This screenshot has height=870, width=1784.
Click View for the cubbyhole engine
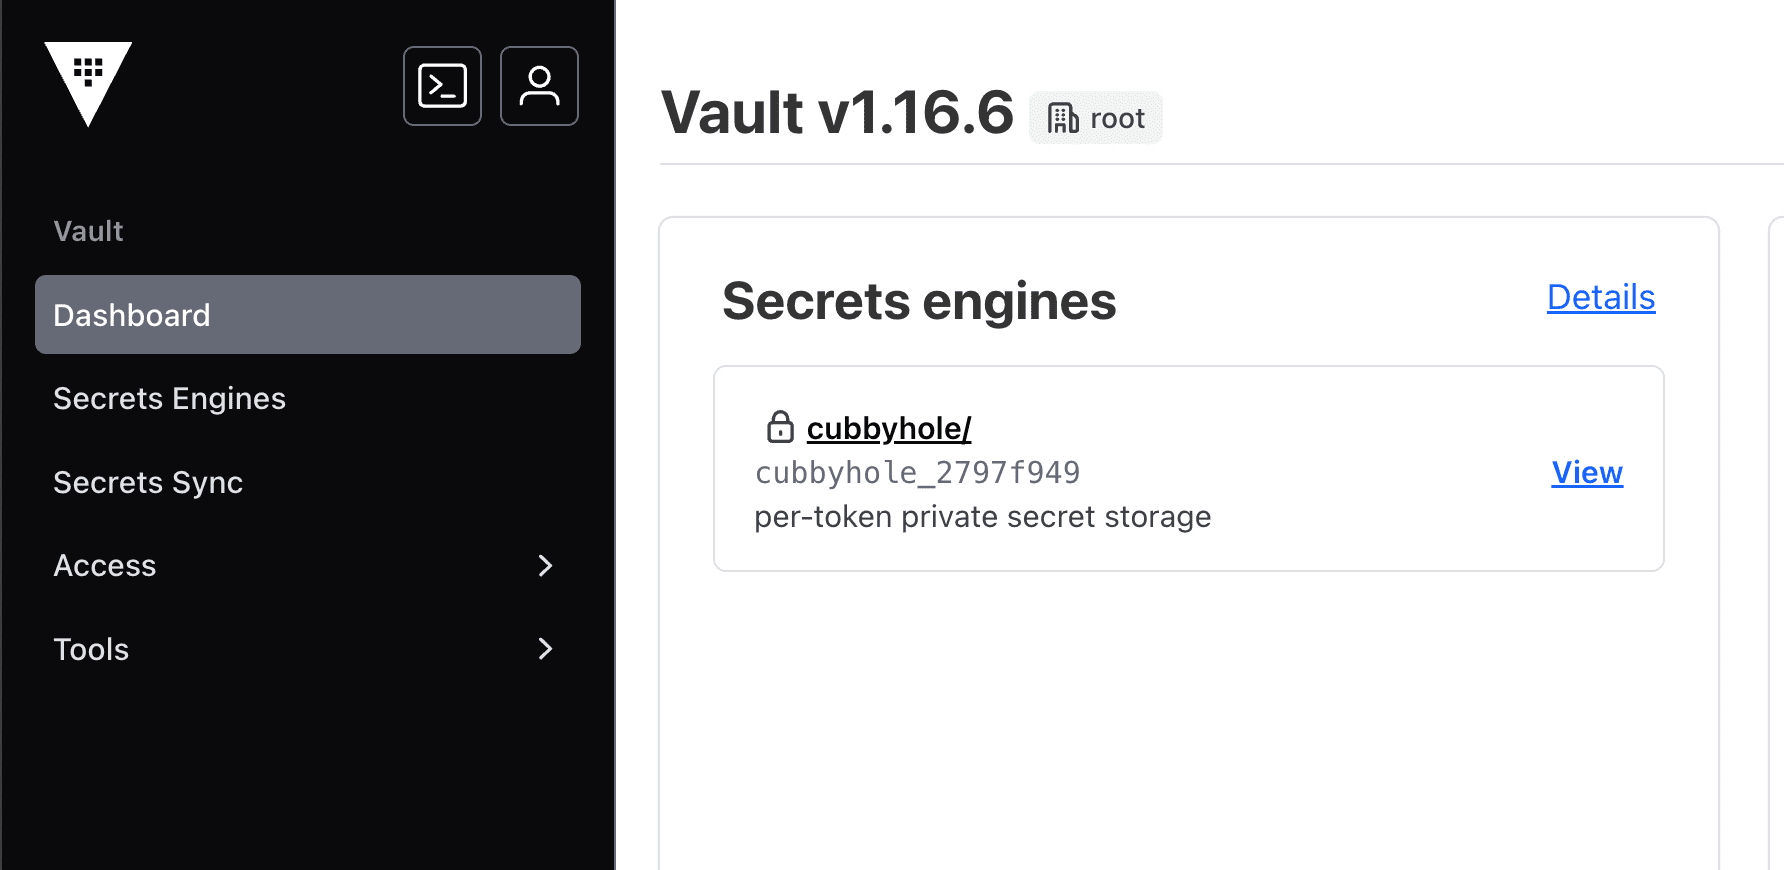click(1586, 473)
